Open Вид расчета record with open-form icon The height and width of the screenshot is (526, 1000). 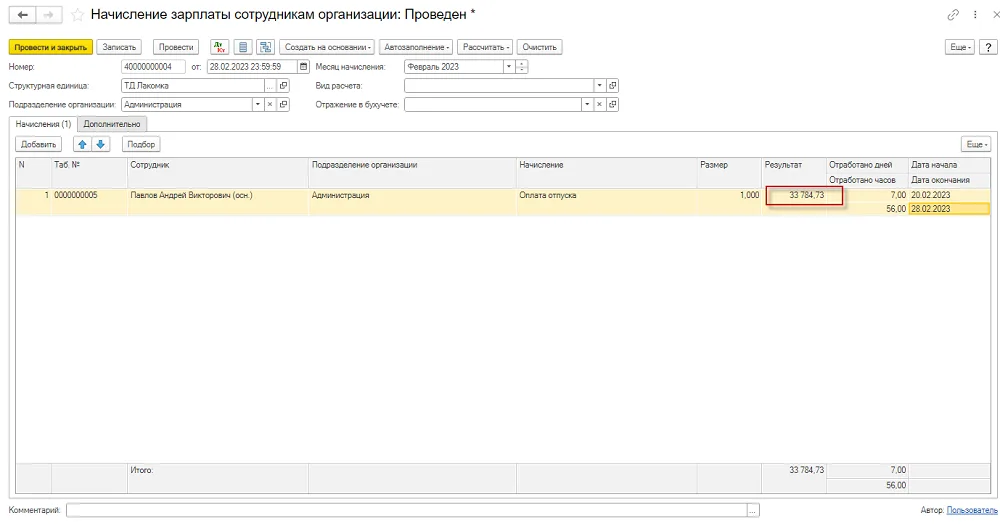coord(612,85)
